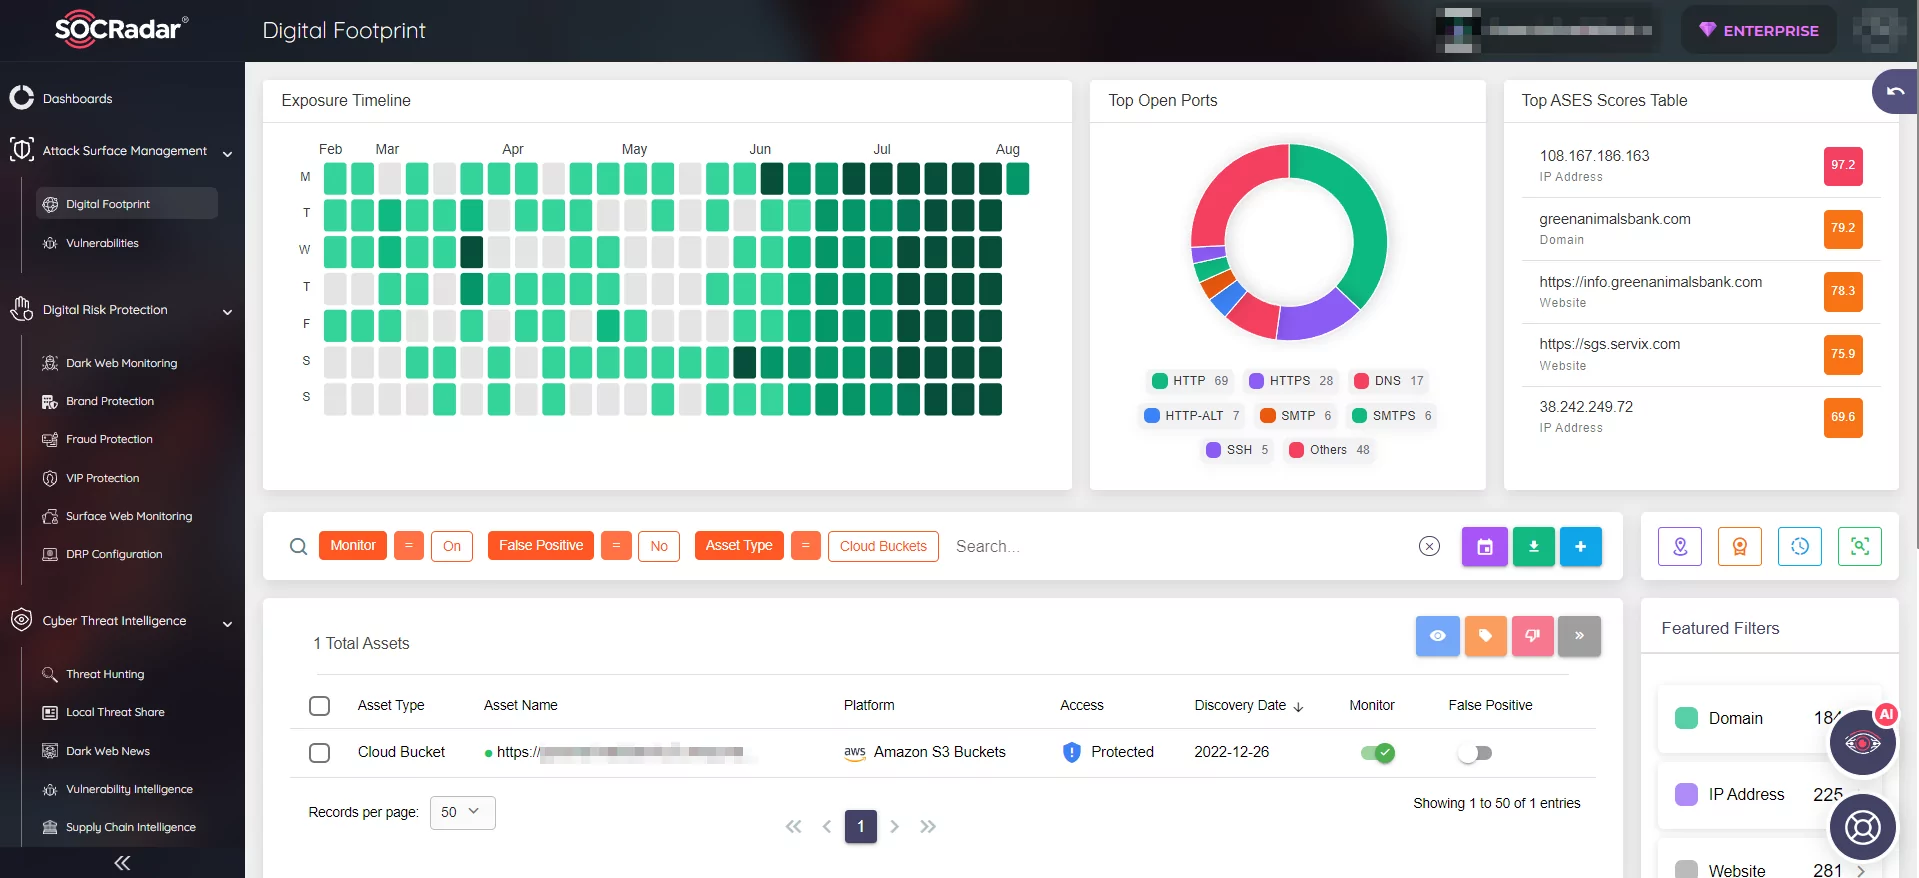Check the select-all checkbox in table header

point(320,706)
